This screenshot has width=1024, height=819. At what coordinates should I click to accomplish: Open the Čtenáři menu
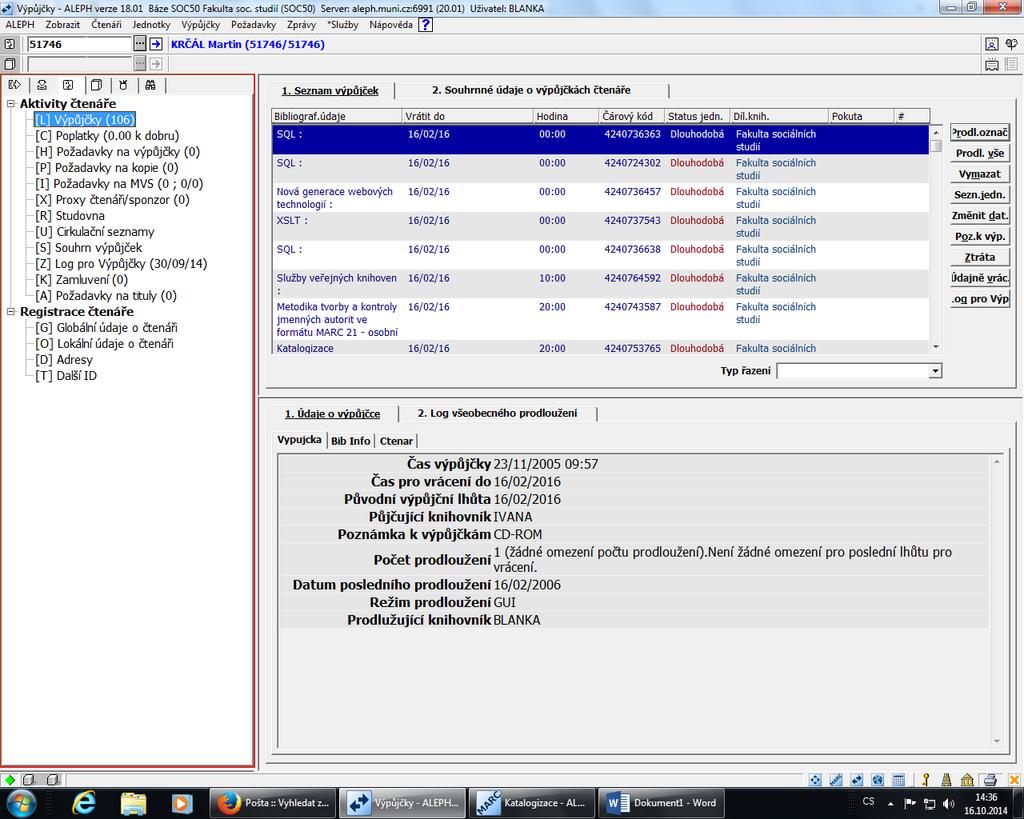[x=106, y=25]
